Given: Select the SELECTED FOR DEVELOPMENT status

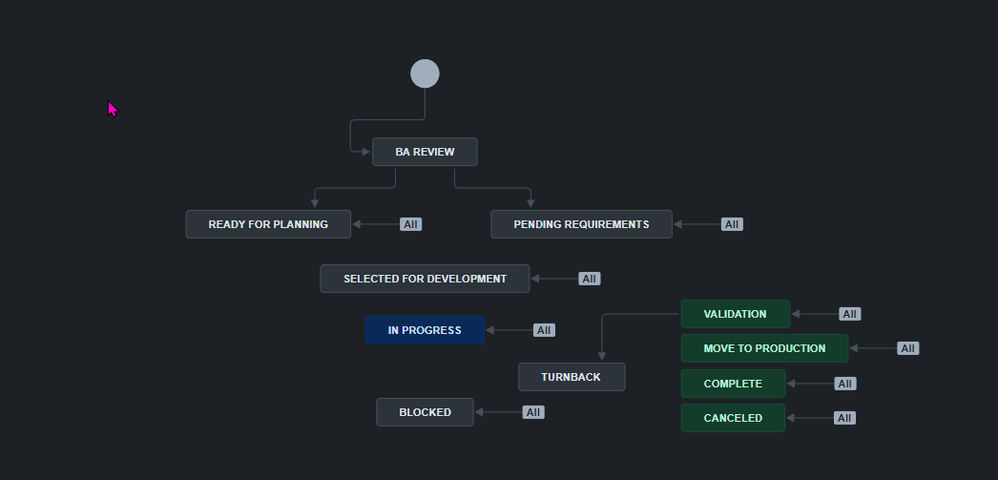Looking at the screenshot, I should coord(425,278).
